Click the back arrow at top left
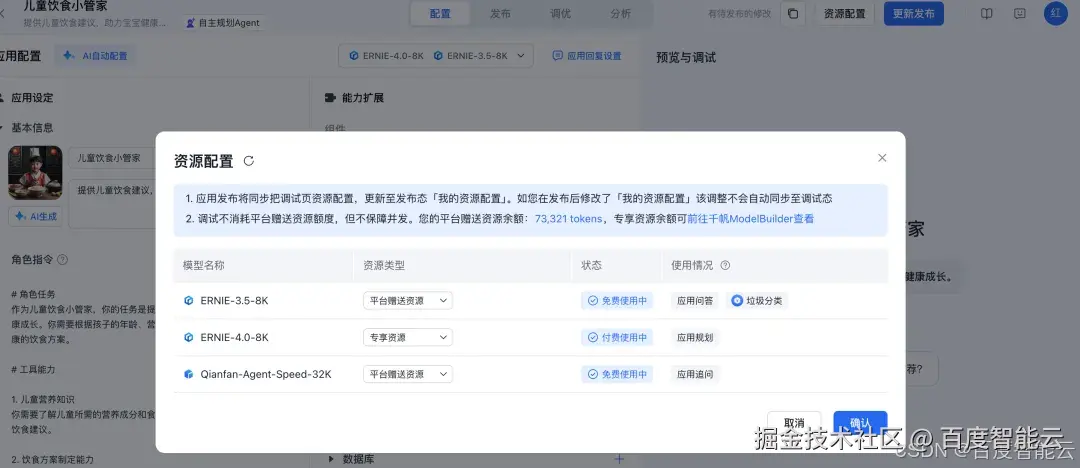Image resolution: width=1080 pixels, height=468 pixels. click(3, 14)
